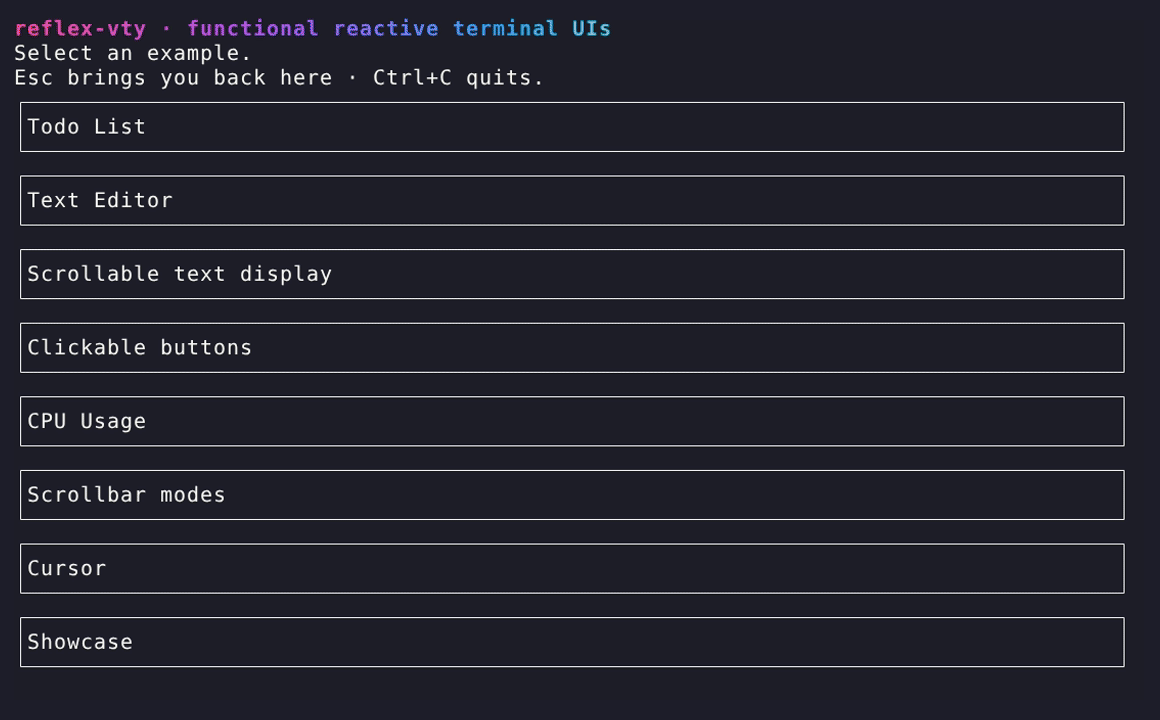Choose the Scrollbar modes example
This screenshot has height=720, width=1160.
click(572, 495)
